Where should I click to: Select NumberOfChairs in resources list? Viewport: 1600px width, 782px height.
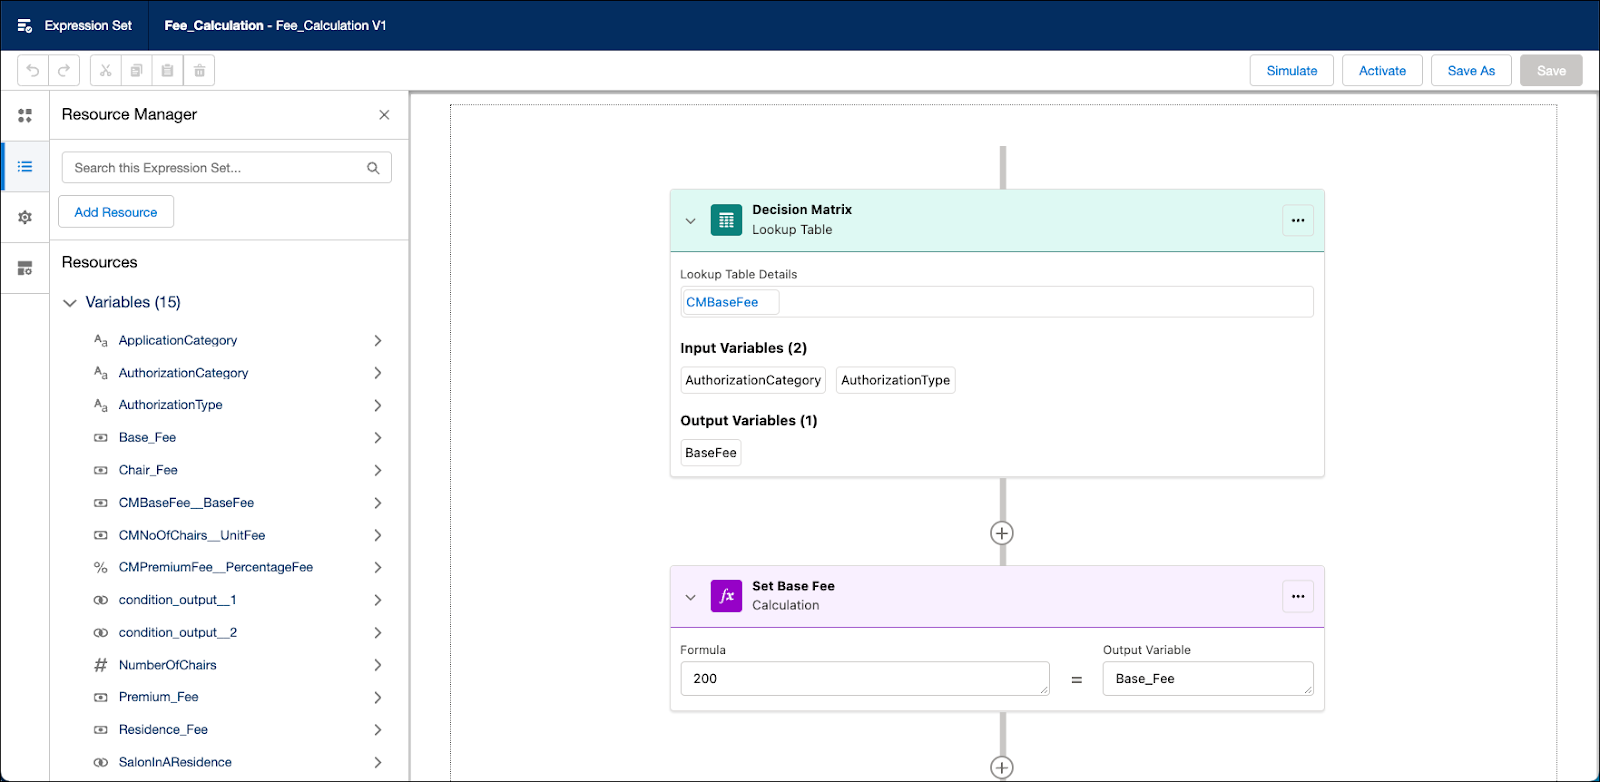pos(168,665)
